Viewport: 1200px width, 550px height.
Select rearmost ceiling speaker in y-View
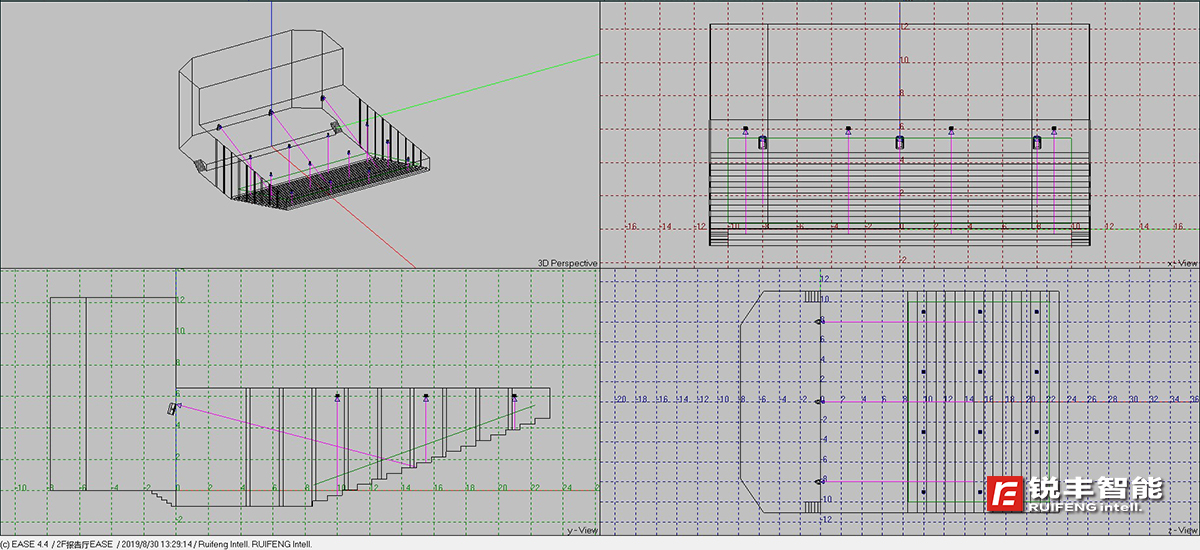tap(514, 398)
